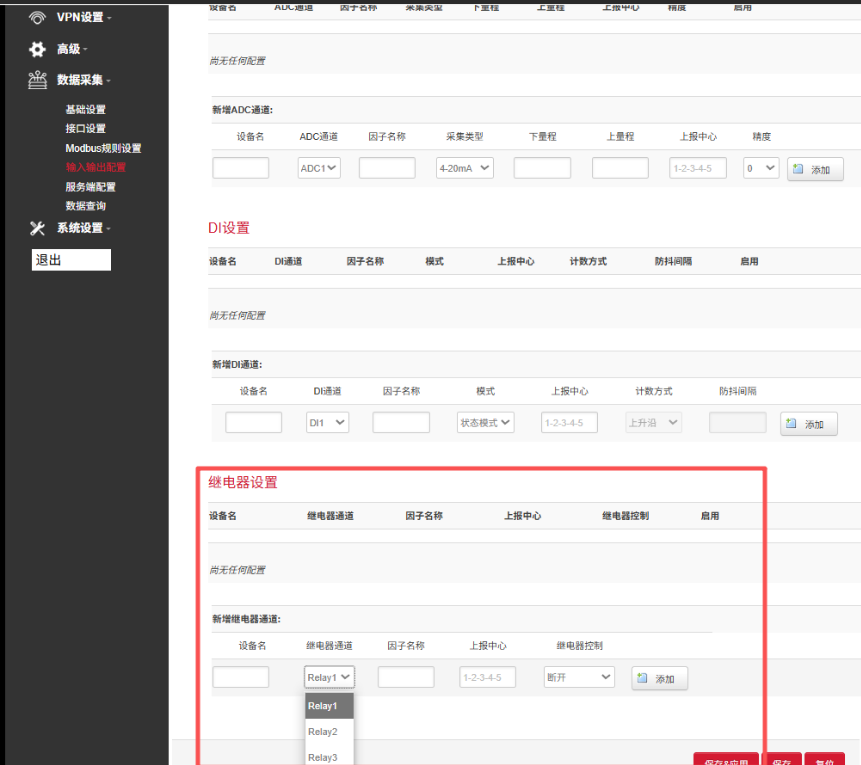Click 添加 icon in ADC channel row
This screenshot has height=765, width=861.
pyautogui.click(x=798, y=170)
